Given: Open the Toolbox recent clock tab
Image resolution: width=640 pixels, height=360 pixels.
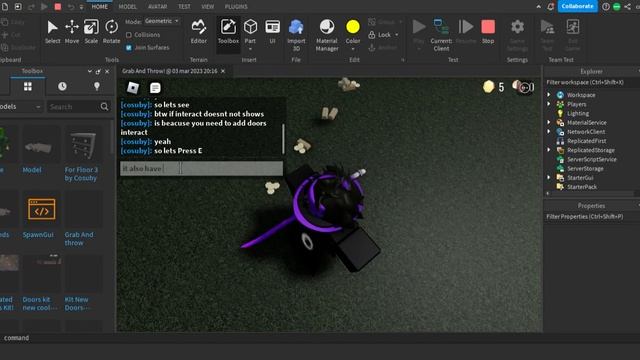Looking at the screenshot, I should [x=62, y=87].
